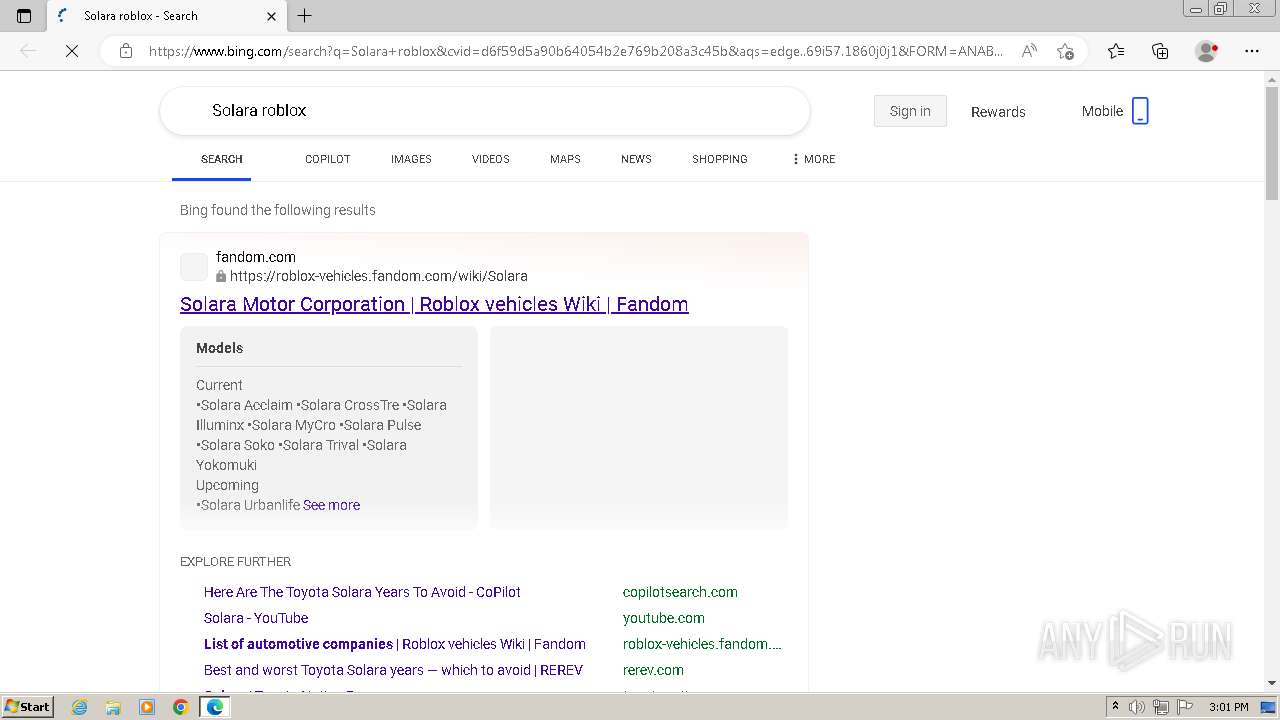Viewport: 1280px width, 720px height.
Task: Open Solara Motor Corporation Fandom result
Action: click(x=434, y=304)
